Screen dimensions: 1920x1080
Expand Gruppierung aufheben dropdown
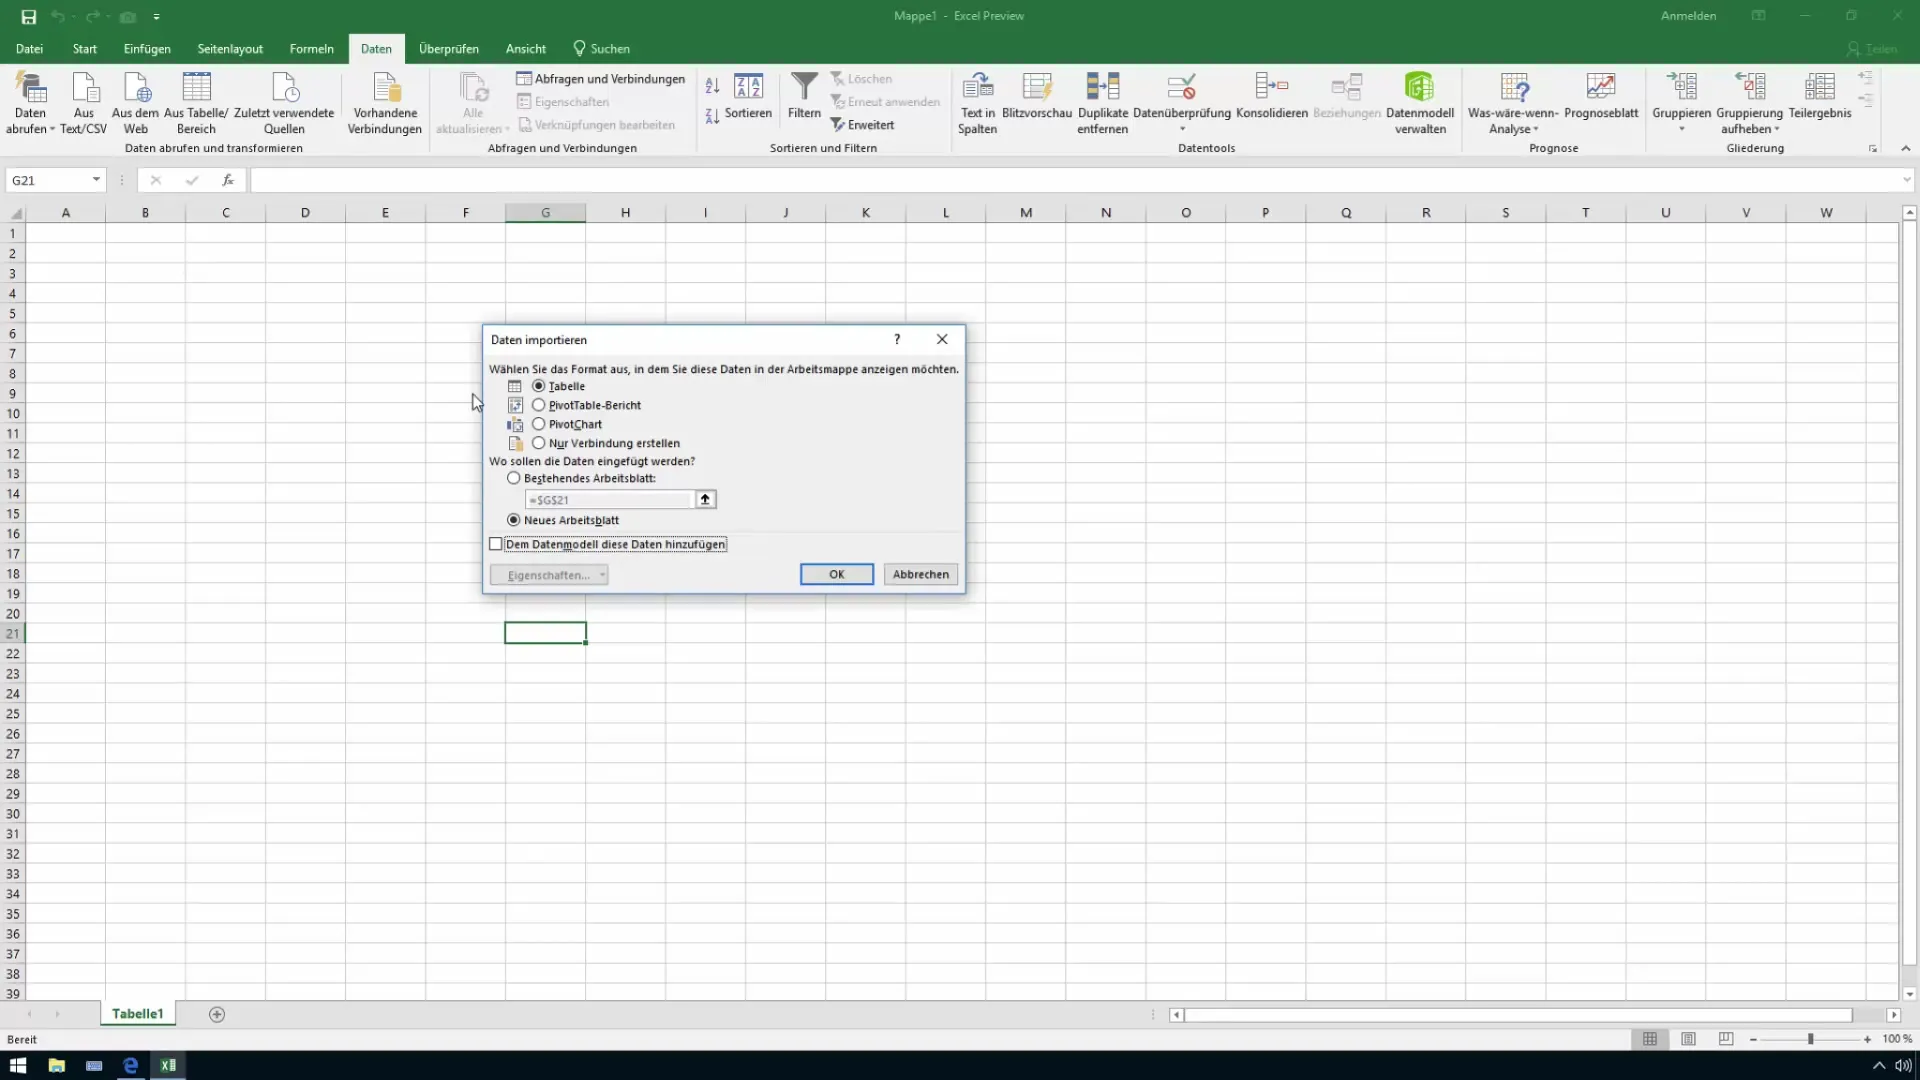click(x=1777, y=129)
